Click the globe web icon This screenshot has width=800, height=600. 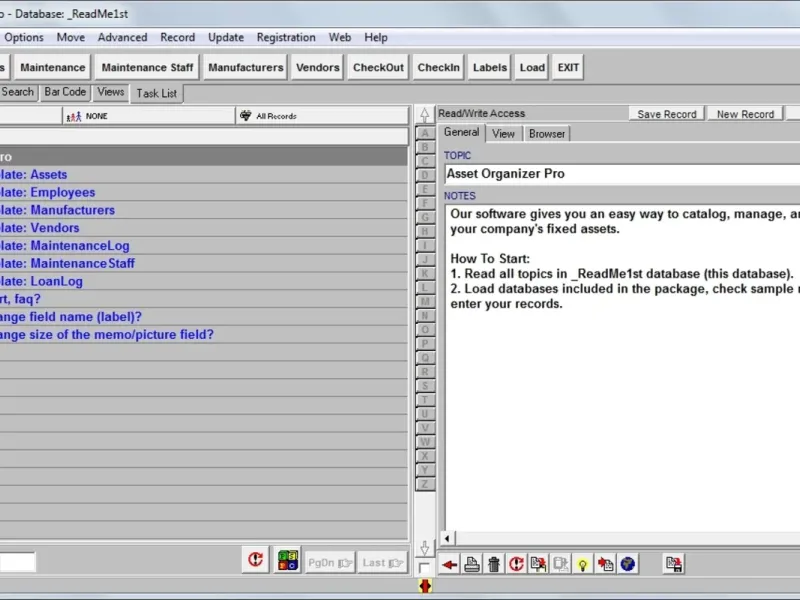point(628,564)
